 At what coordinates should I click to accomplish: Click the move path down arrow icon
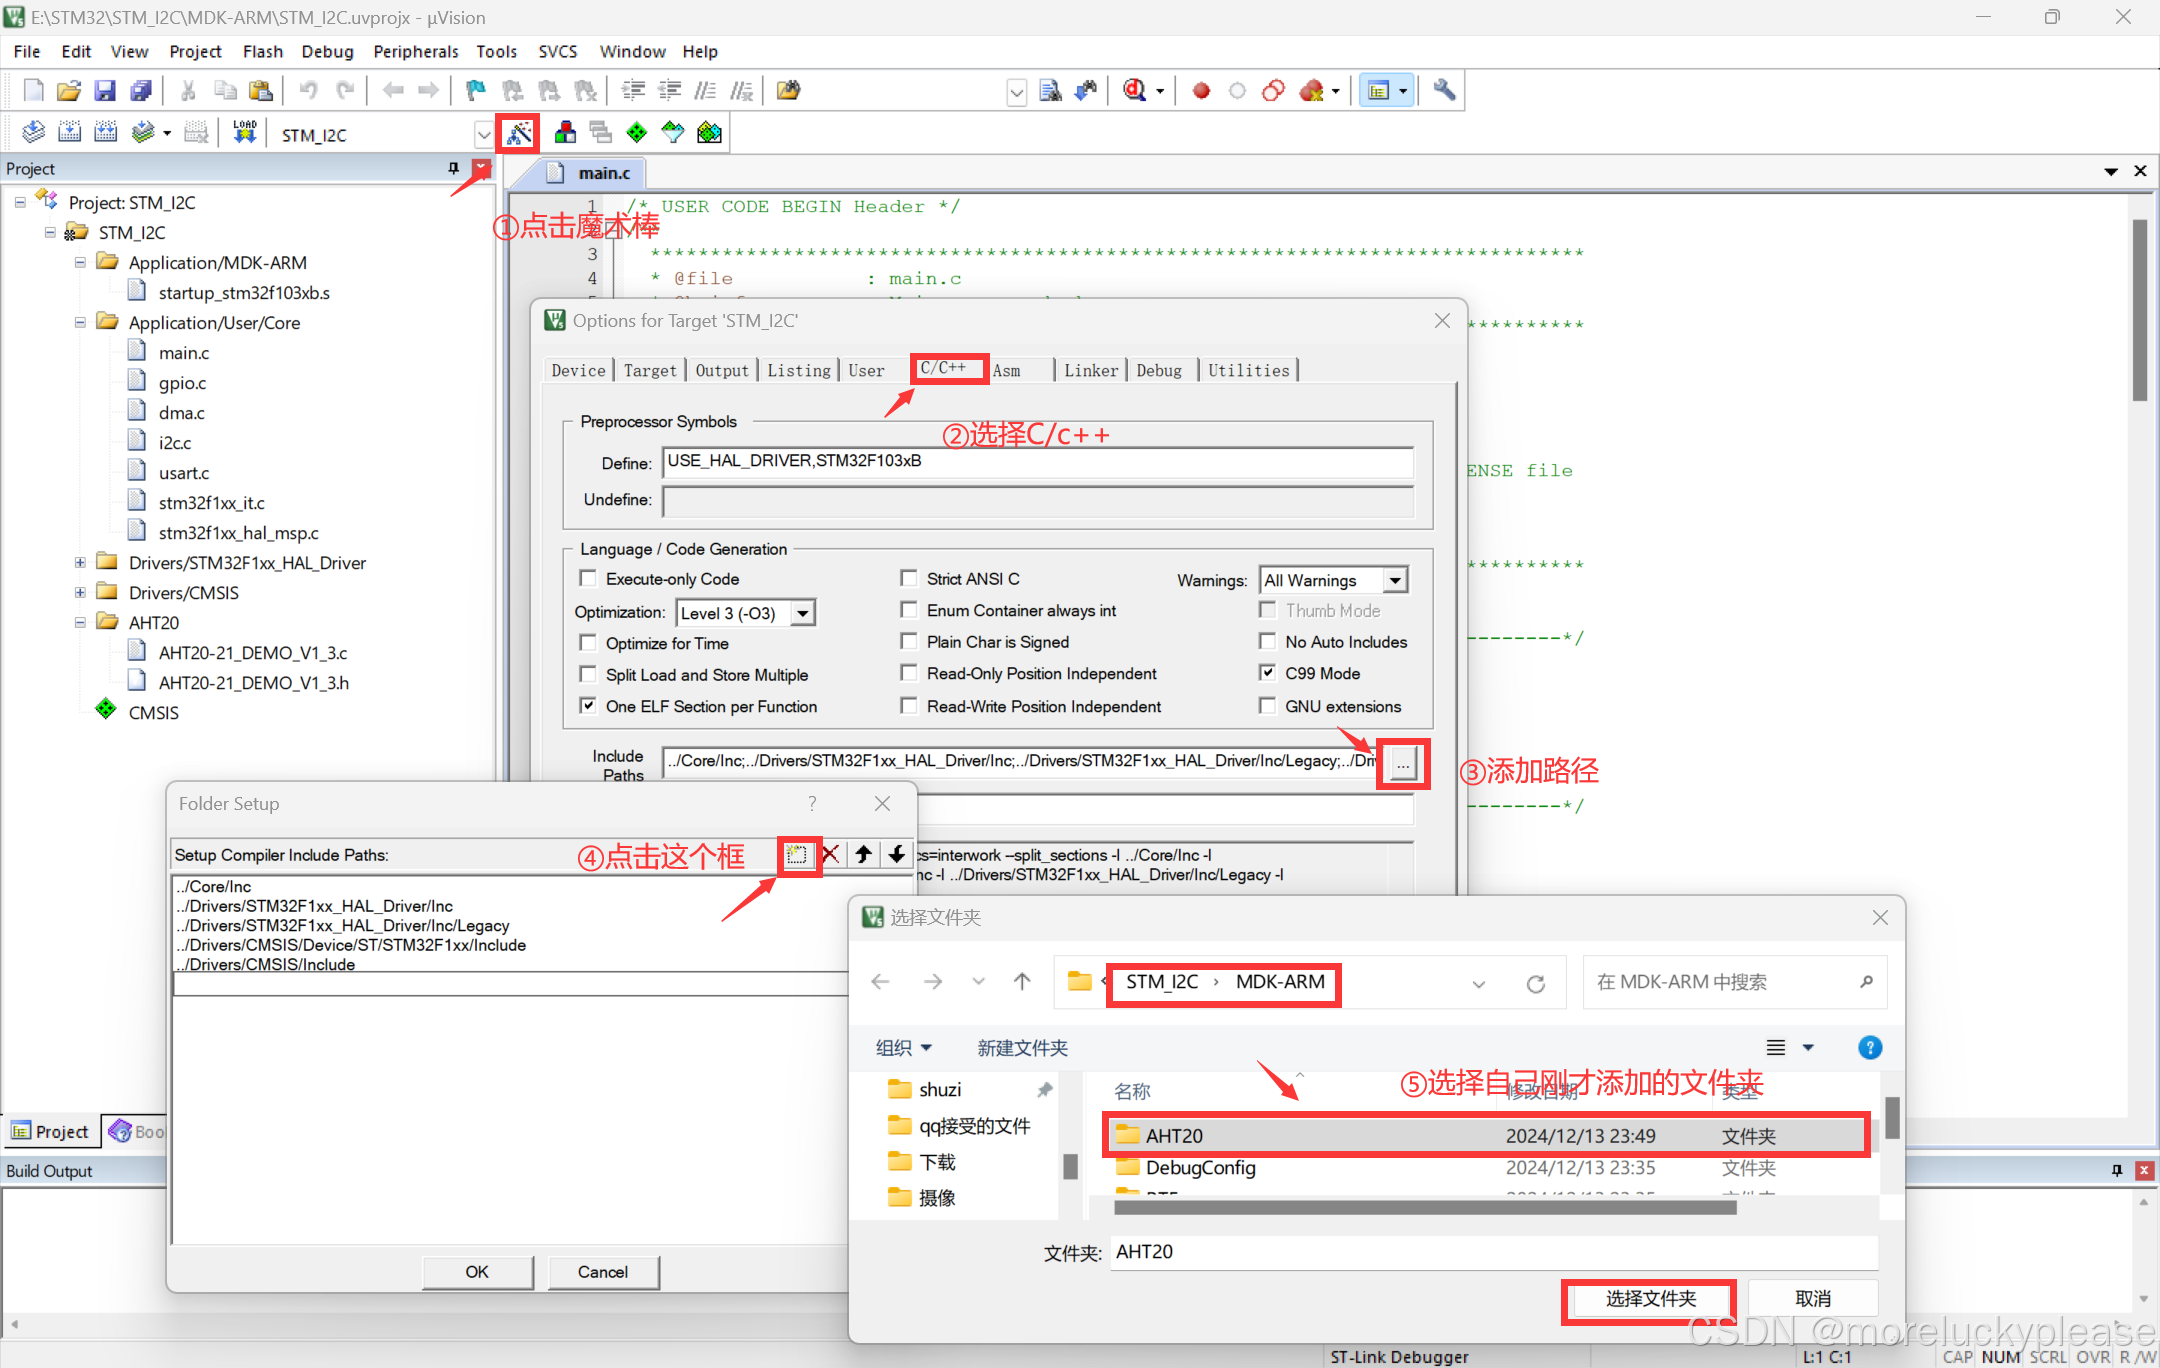(897, 855)
